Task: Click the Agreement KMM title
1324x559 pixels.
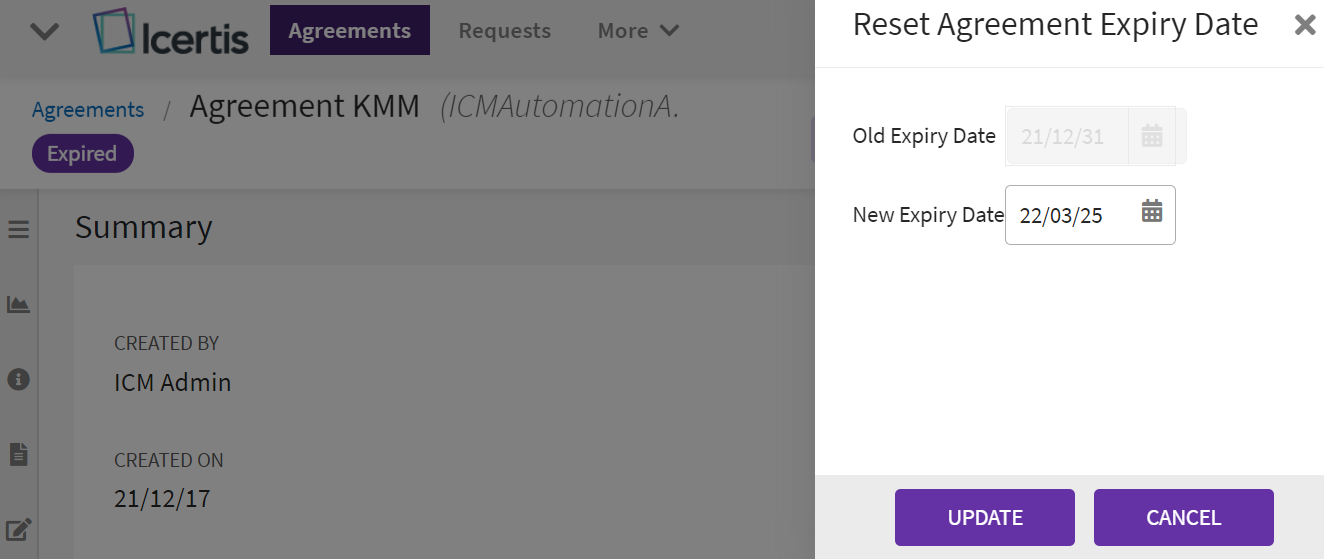Action: (x=304, y=106)
